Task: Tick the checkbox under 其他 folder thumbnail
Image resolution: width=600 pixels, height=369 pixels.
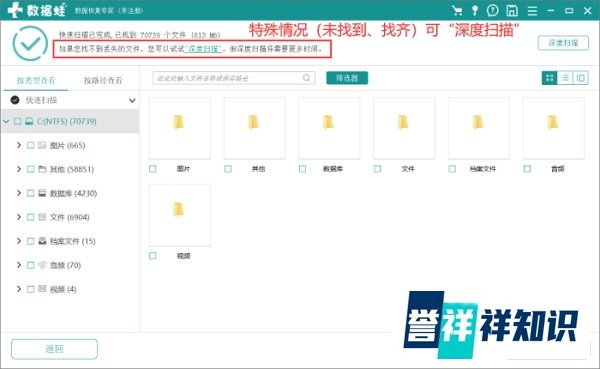Action: 228,169
